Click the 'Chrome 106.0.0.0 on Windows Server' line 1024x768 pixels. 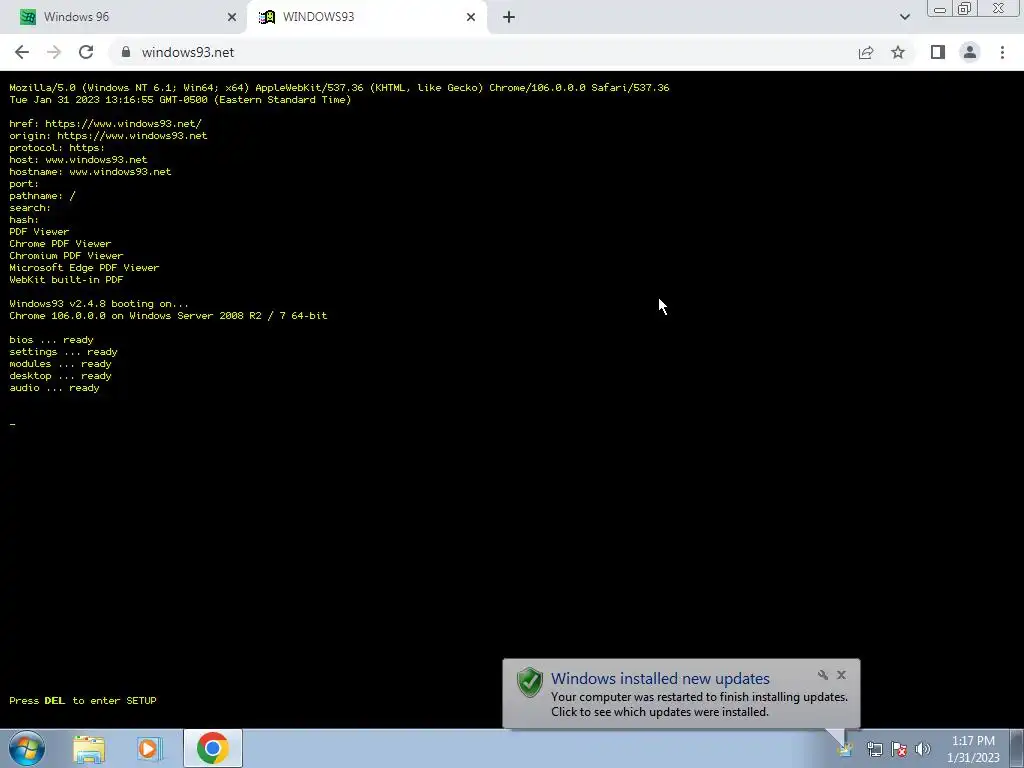(x=168, y=315)
